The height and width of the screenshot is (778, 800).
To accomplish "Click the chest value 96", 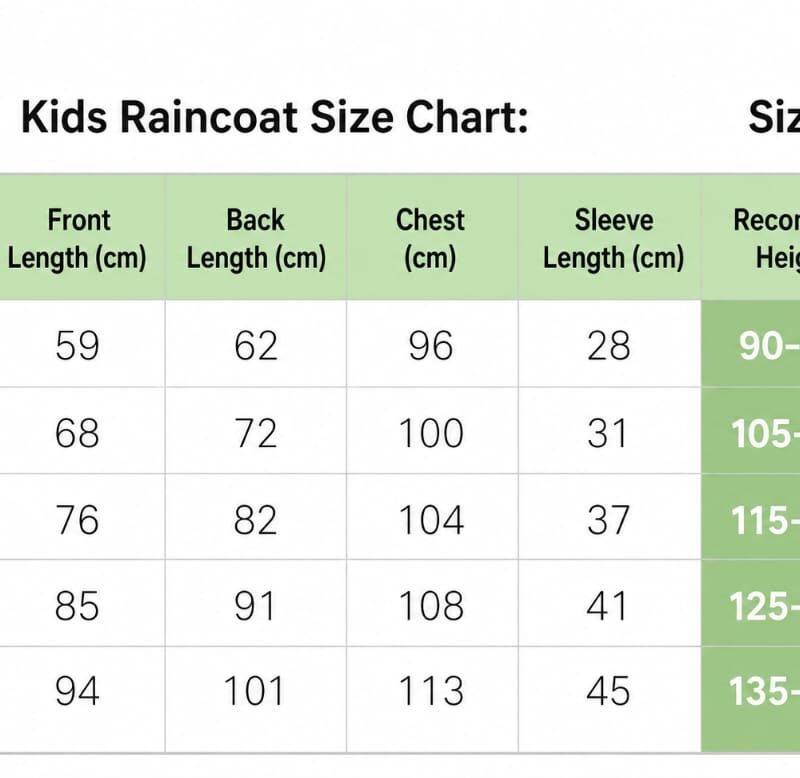I will click(431, 346).
